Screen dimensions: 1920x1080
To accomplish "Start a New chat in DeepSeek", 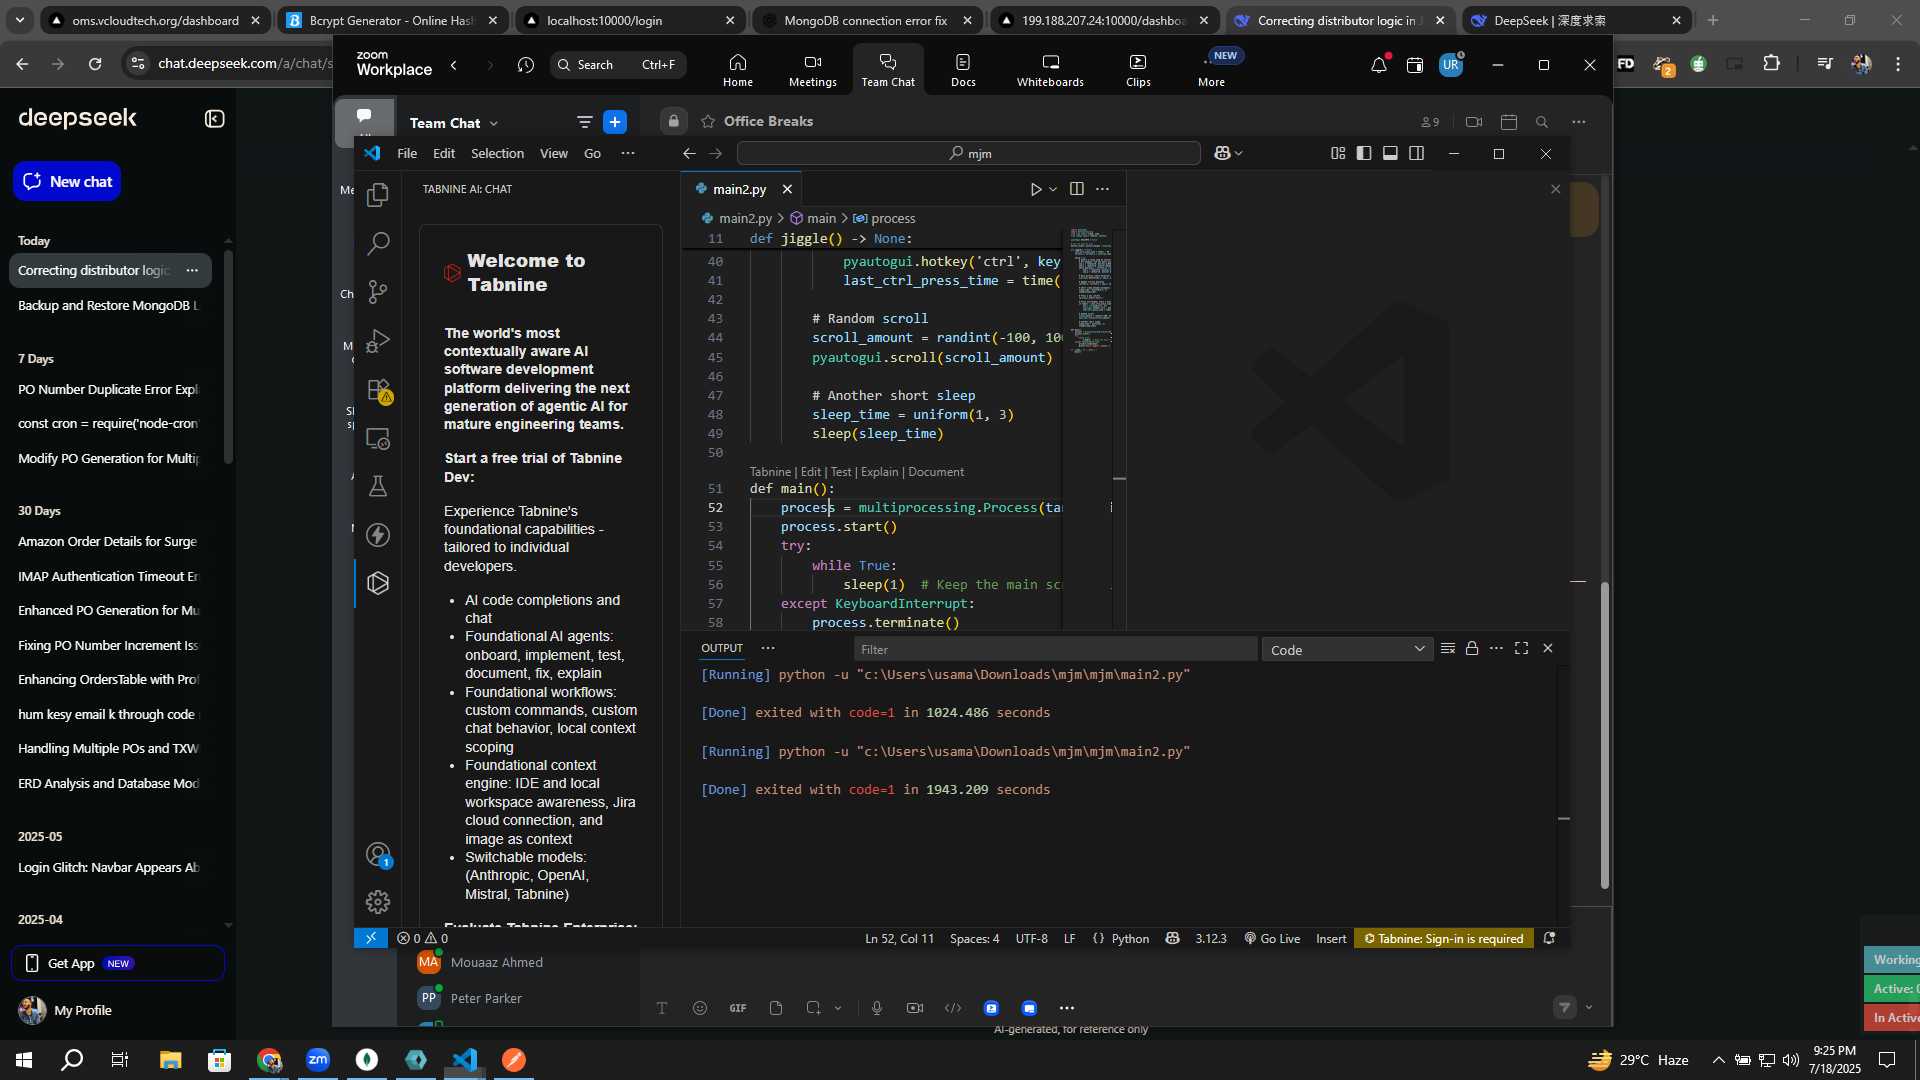I will (67, 181).
